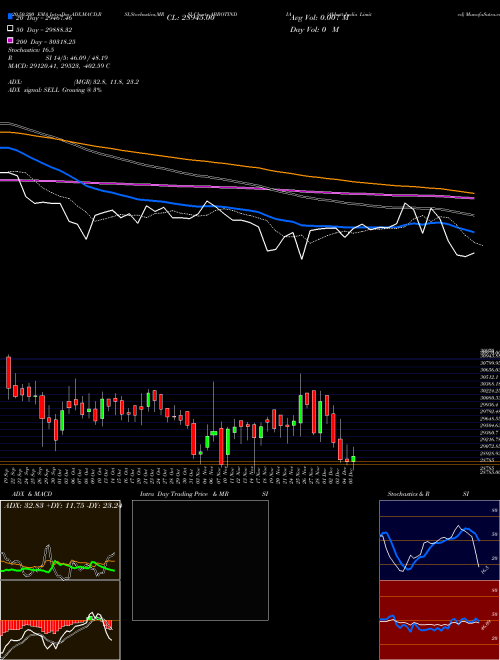Click the last green candlestick on right

354,459
